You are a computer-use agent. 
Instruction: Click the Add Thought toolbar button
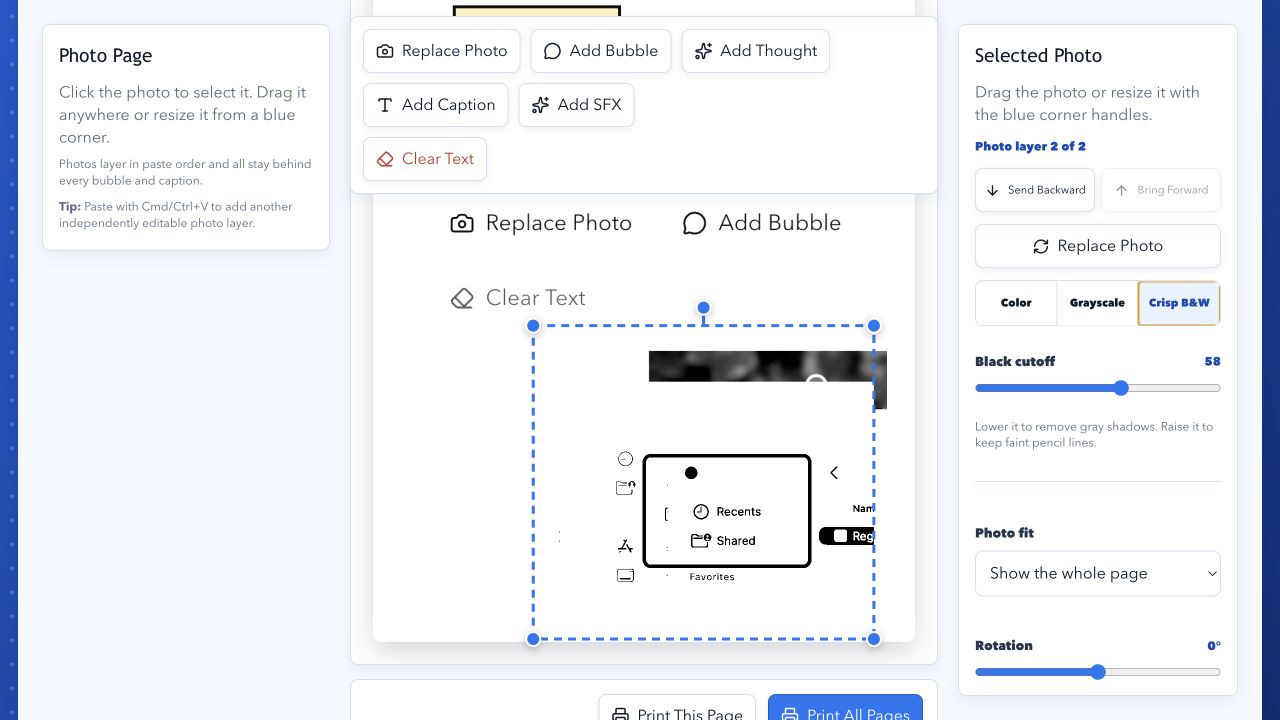(x=755, y=51)
